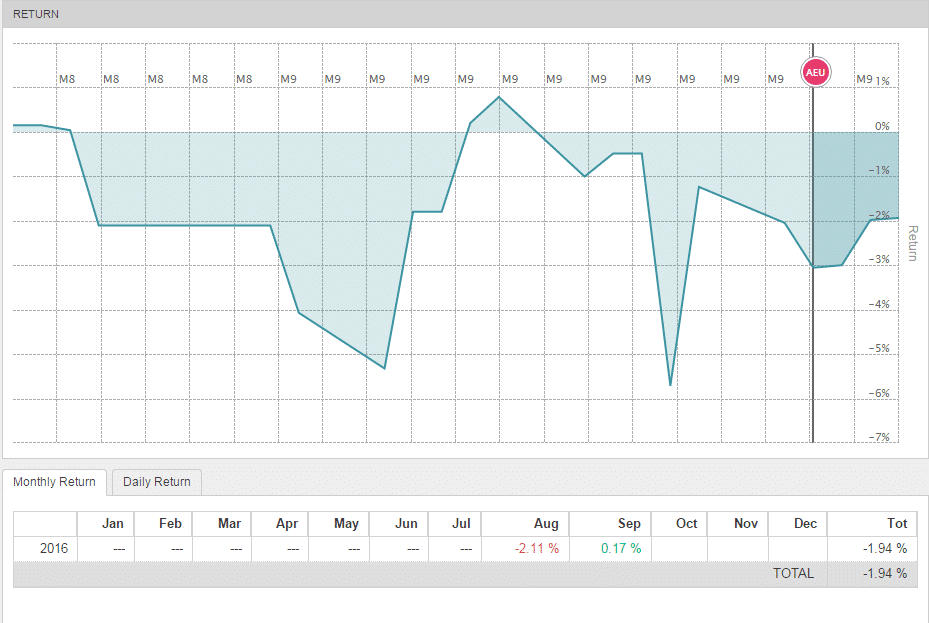929x623 pixels.
Task: Click the Jan column header
Action: tap(113, 523)
